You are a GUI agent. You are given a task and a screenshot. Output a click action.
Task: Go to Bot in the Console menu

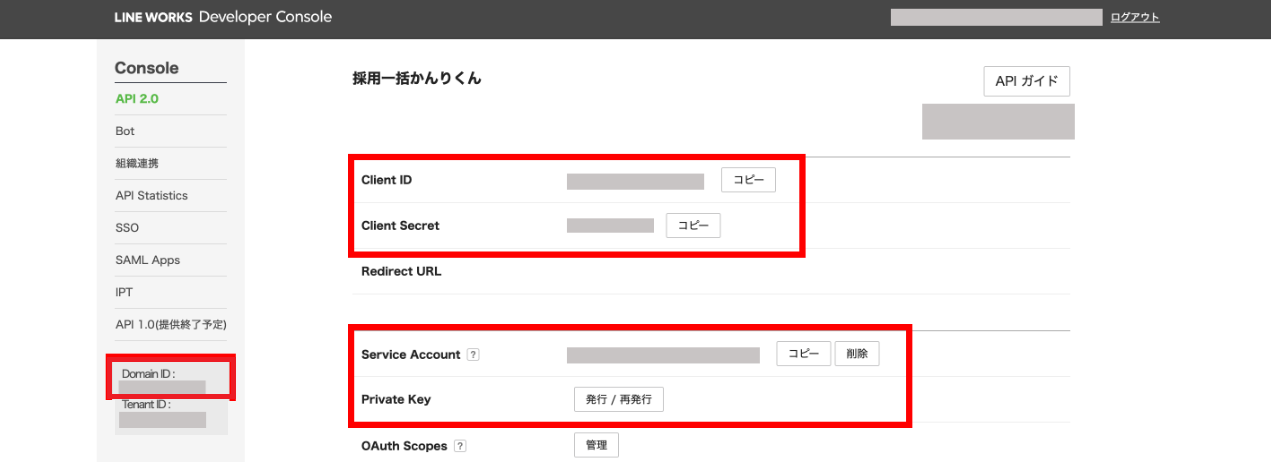coord(125,131)
